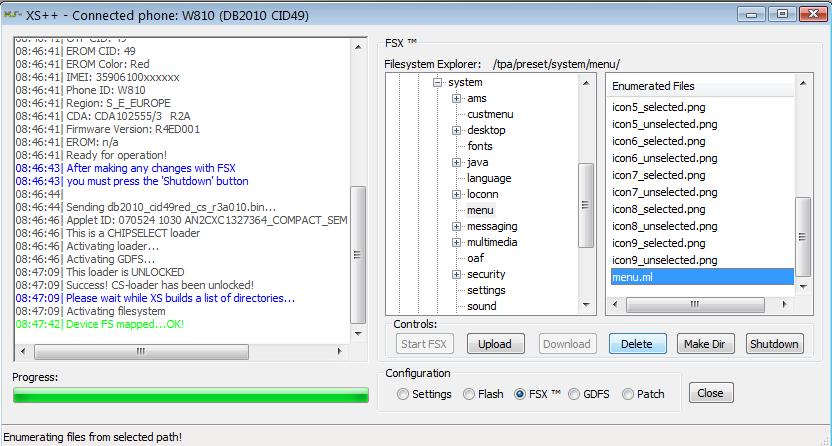832x446 pixels.
Task: Click the file list scroll right arrow
Action: click(784, 304)
